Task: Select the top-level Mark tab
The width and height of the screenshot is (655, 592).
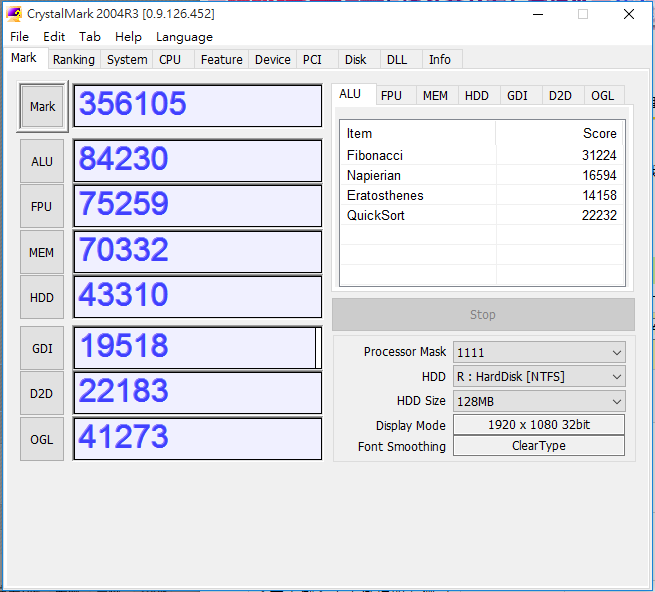Action: click(x=24, y=58)
